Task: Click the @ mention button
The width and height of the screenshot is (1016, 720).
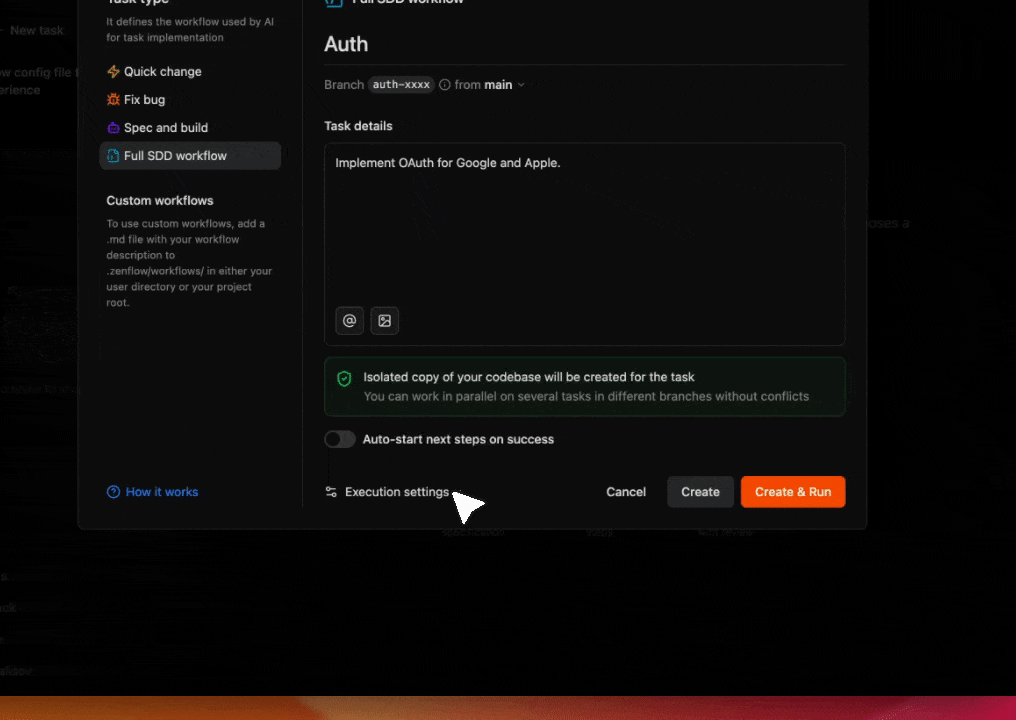Action: (349, 321)
